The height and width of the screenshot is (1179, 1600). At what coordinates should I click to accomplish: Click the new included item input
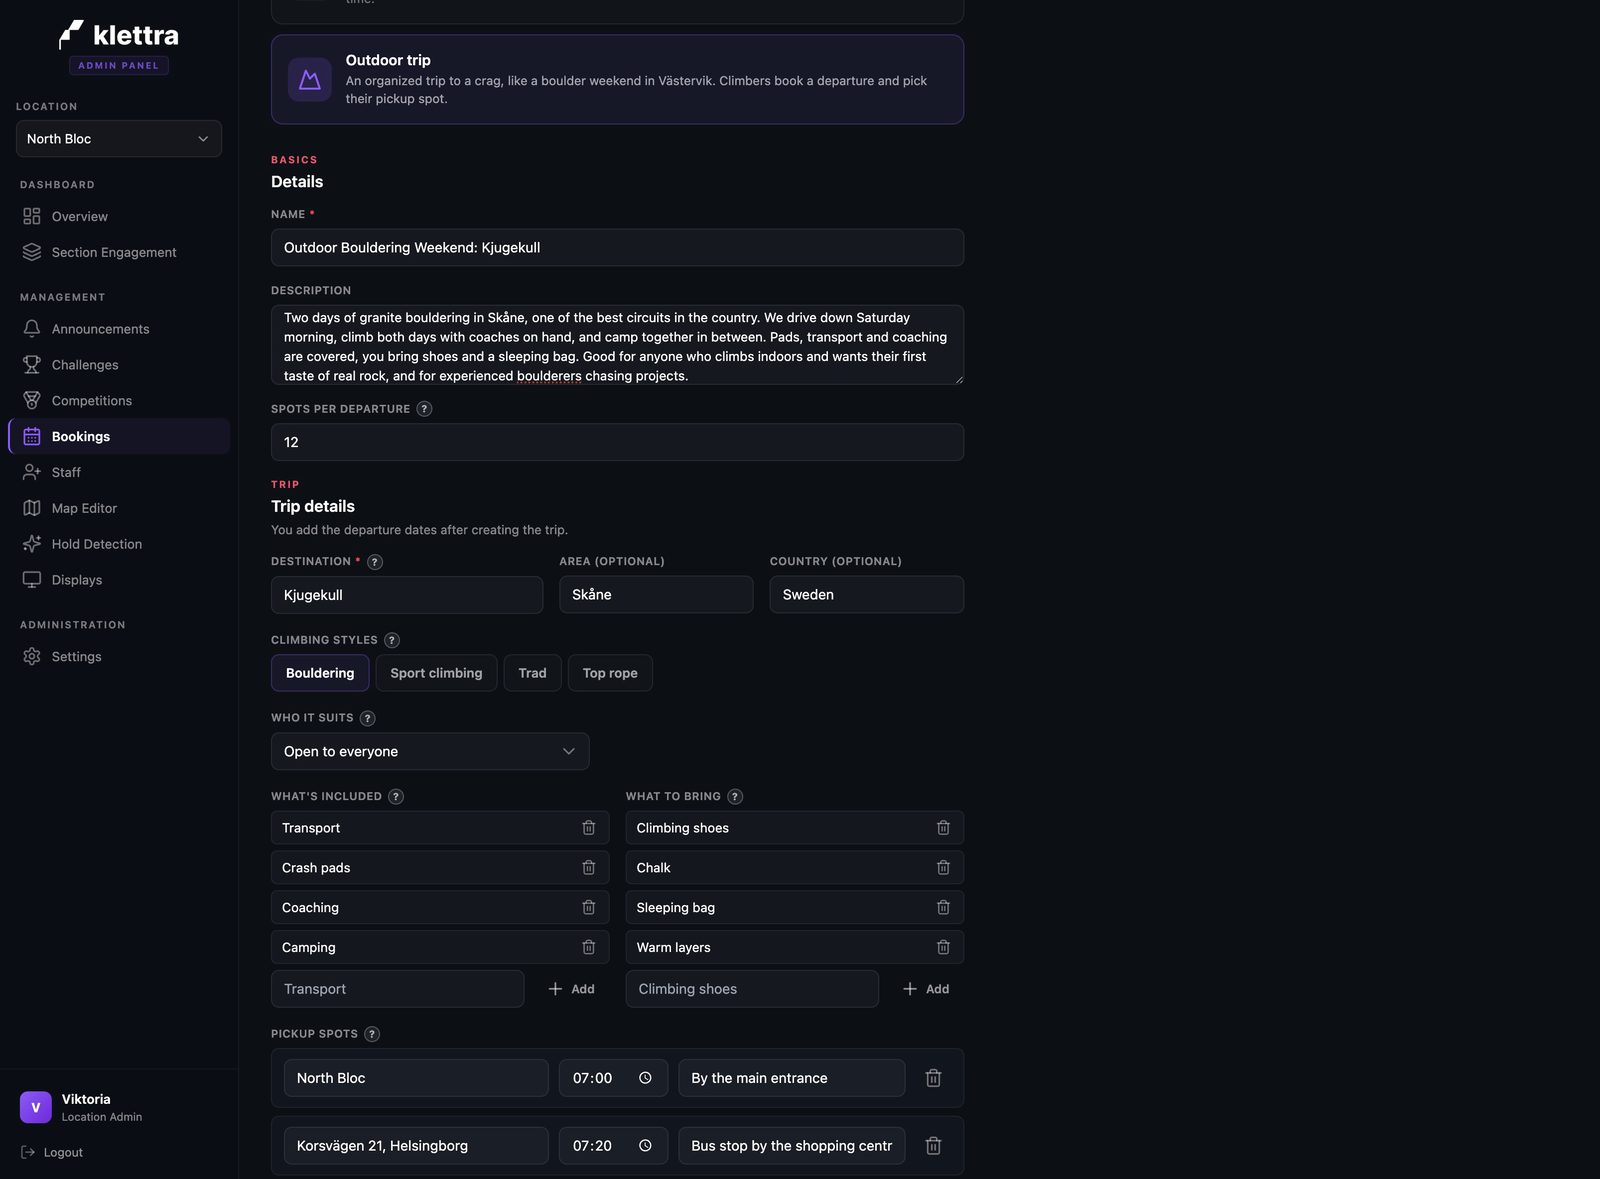tap(397, 989)
